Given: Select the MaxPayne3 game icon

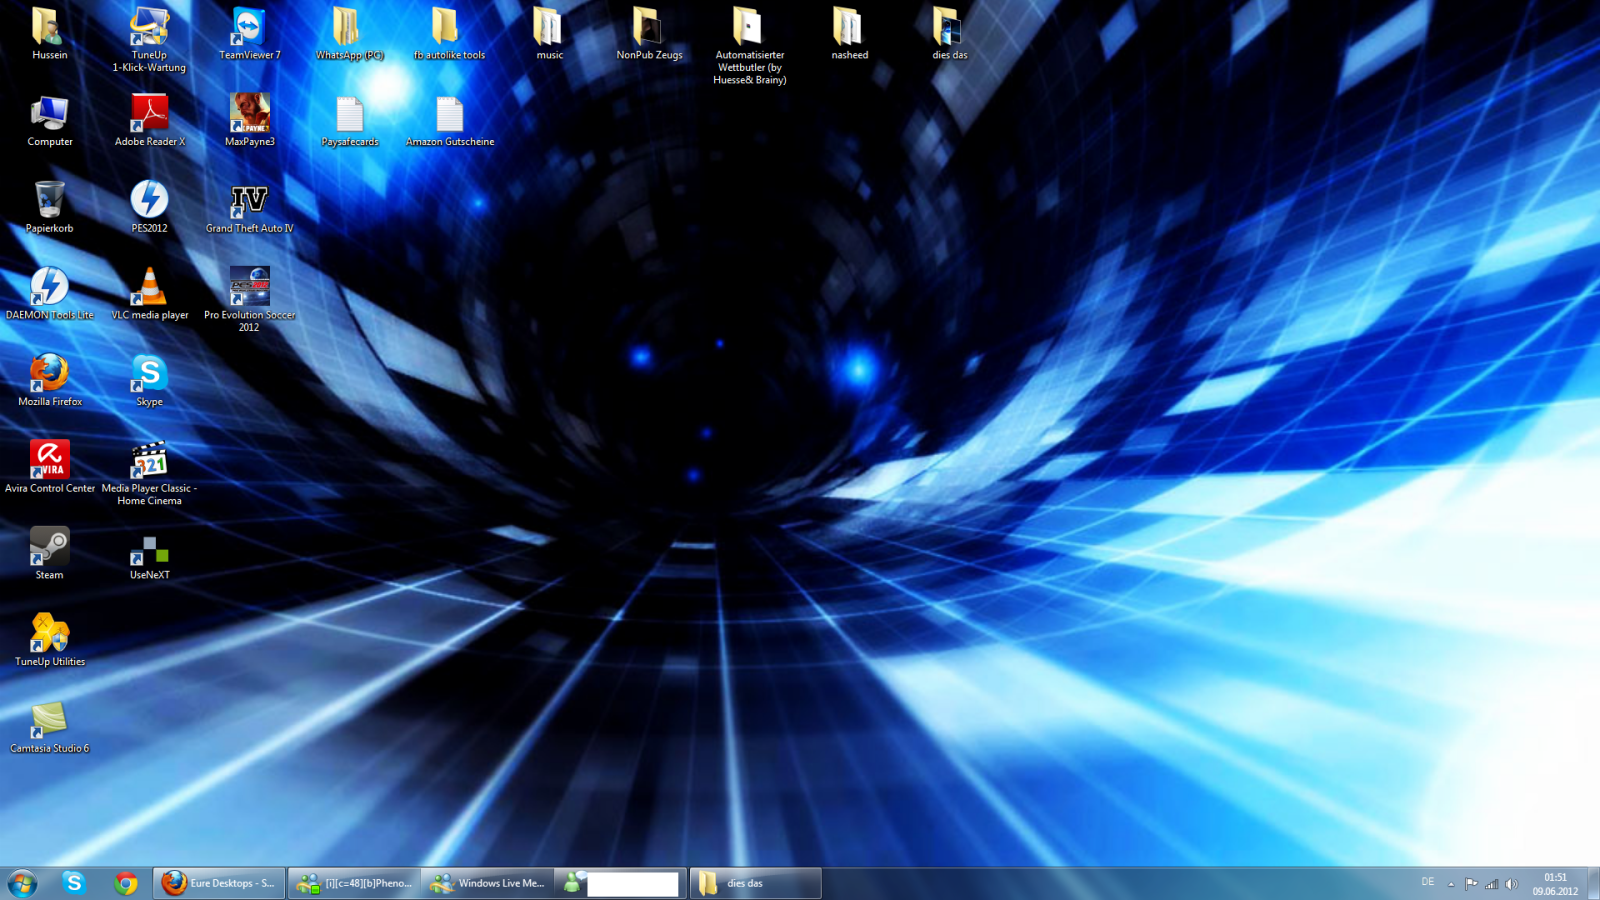Looking at the screenshot, I should pos(249,115).
